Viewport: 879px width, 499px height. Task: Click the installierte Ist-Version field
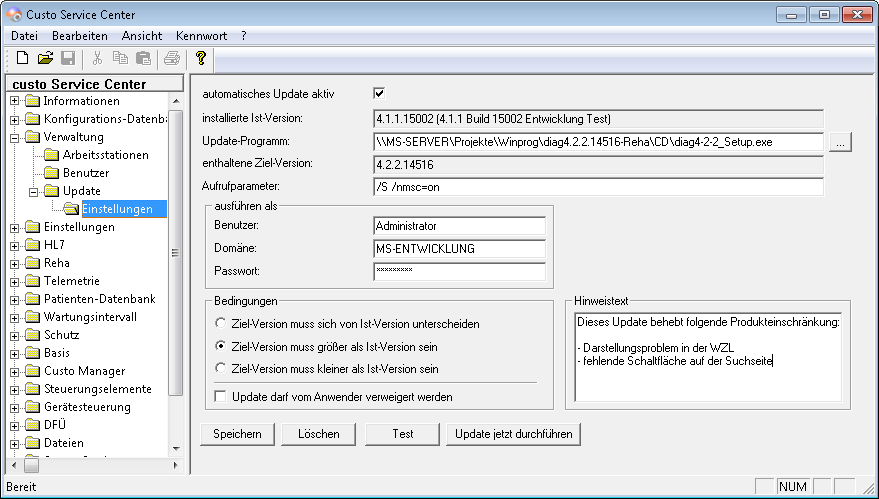pos(598,119)
